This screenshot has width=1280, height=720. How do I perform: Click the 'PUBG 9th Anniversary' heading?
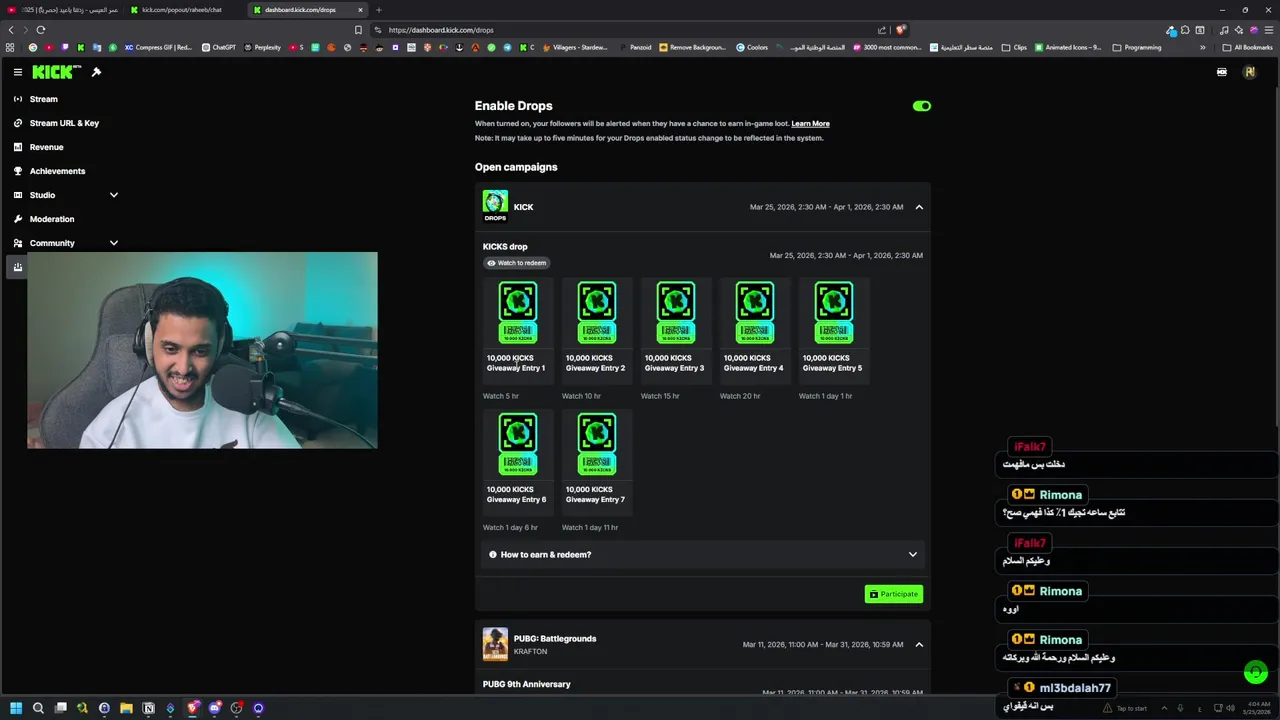[x=527, y=684]
